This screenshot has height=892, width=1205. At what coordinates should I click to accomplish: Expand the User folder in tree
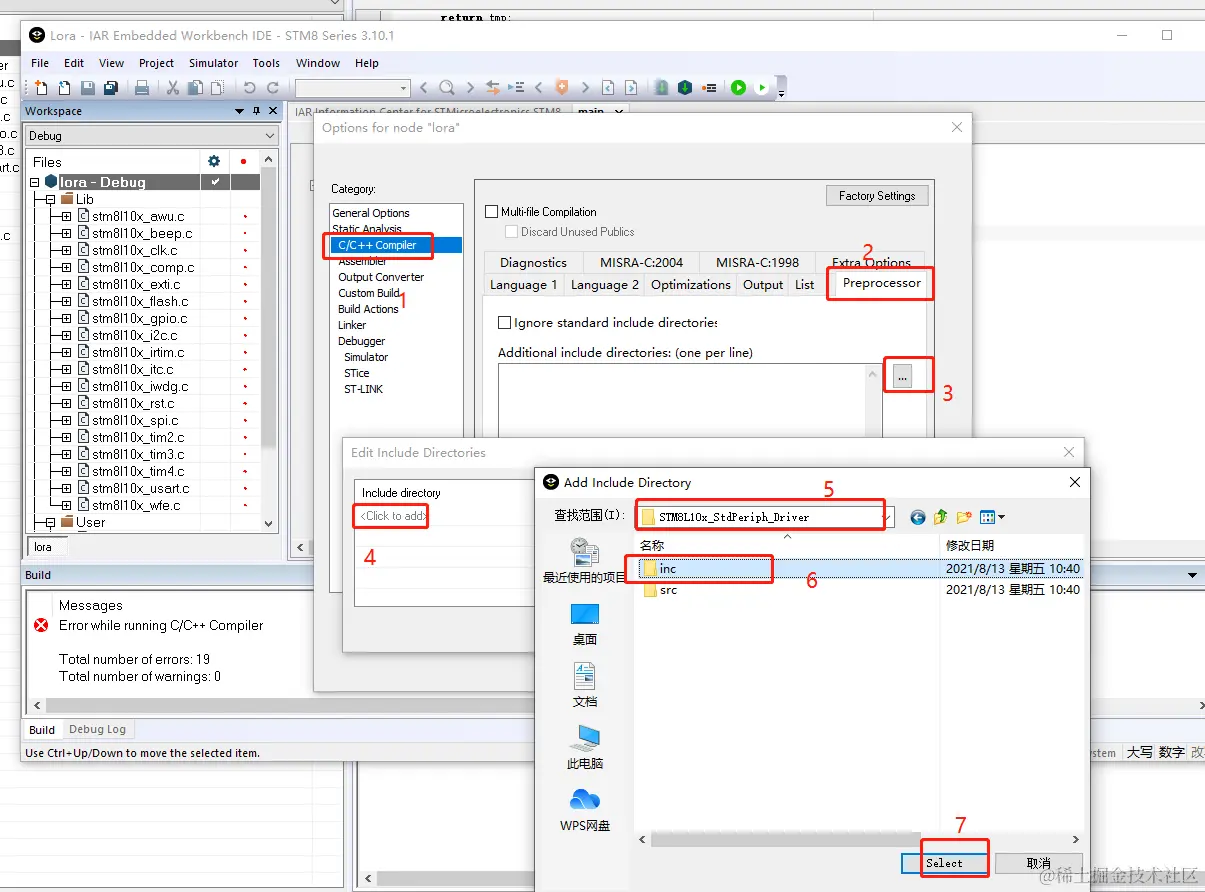coord(50,522)
